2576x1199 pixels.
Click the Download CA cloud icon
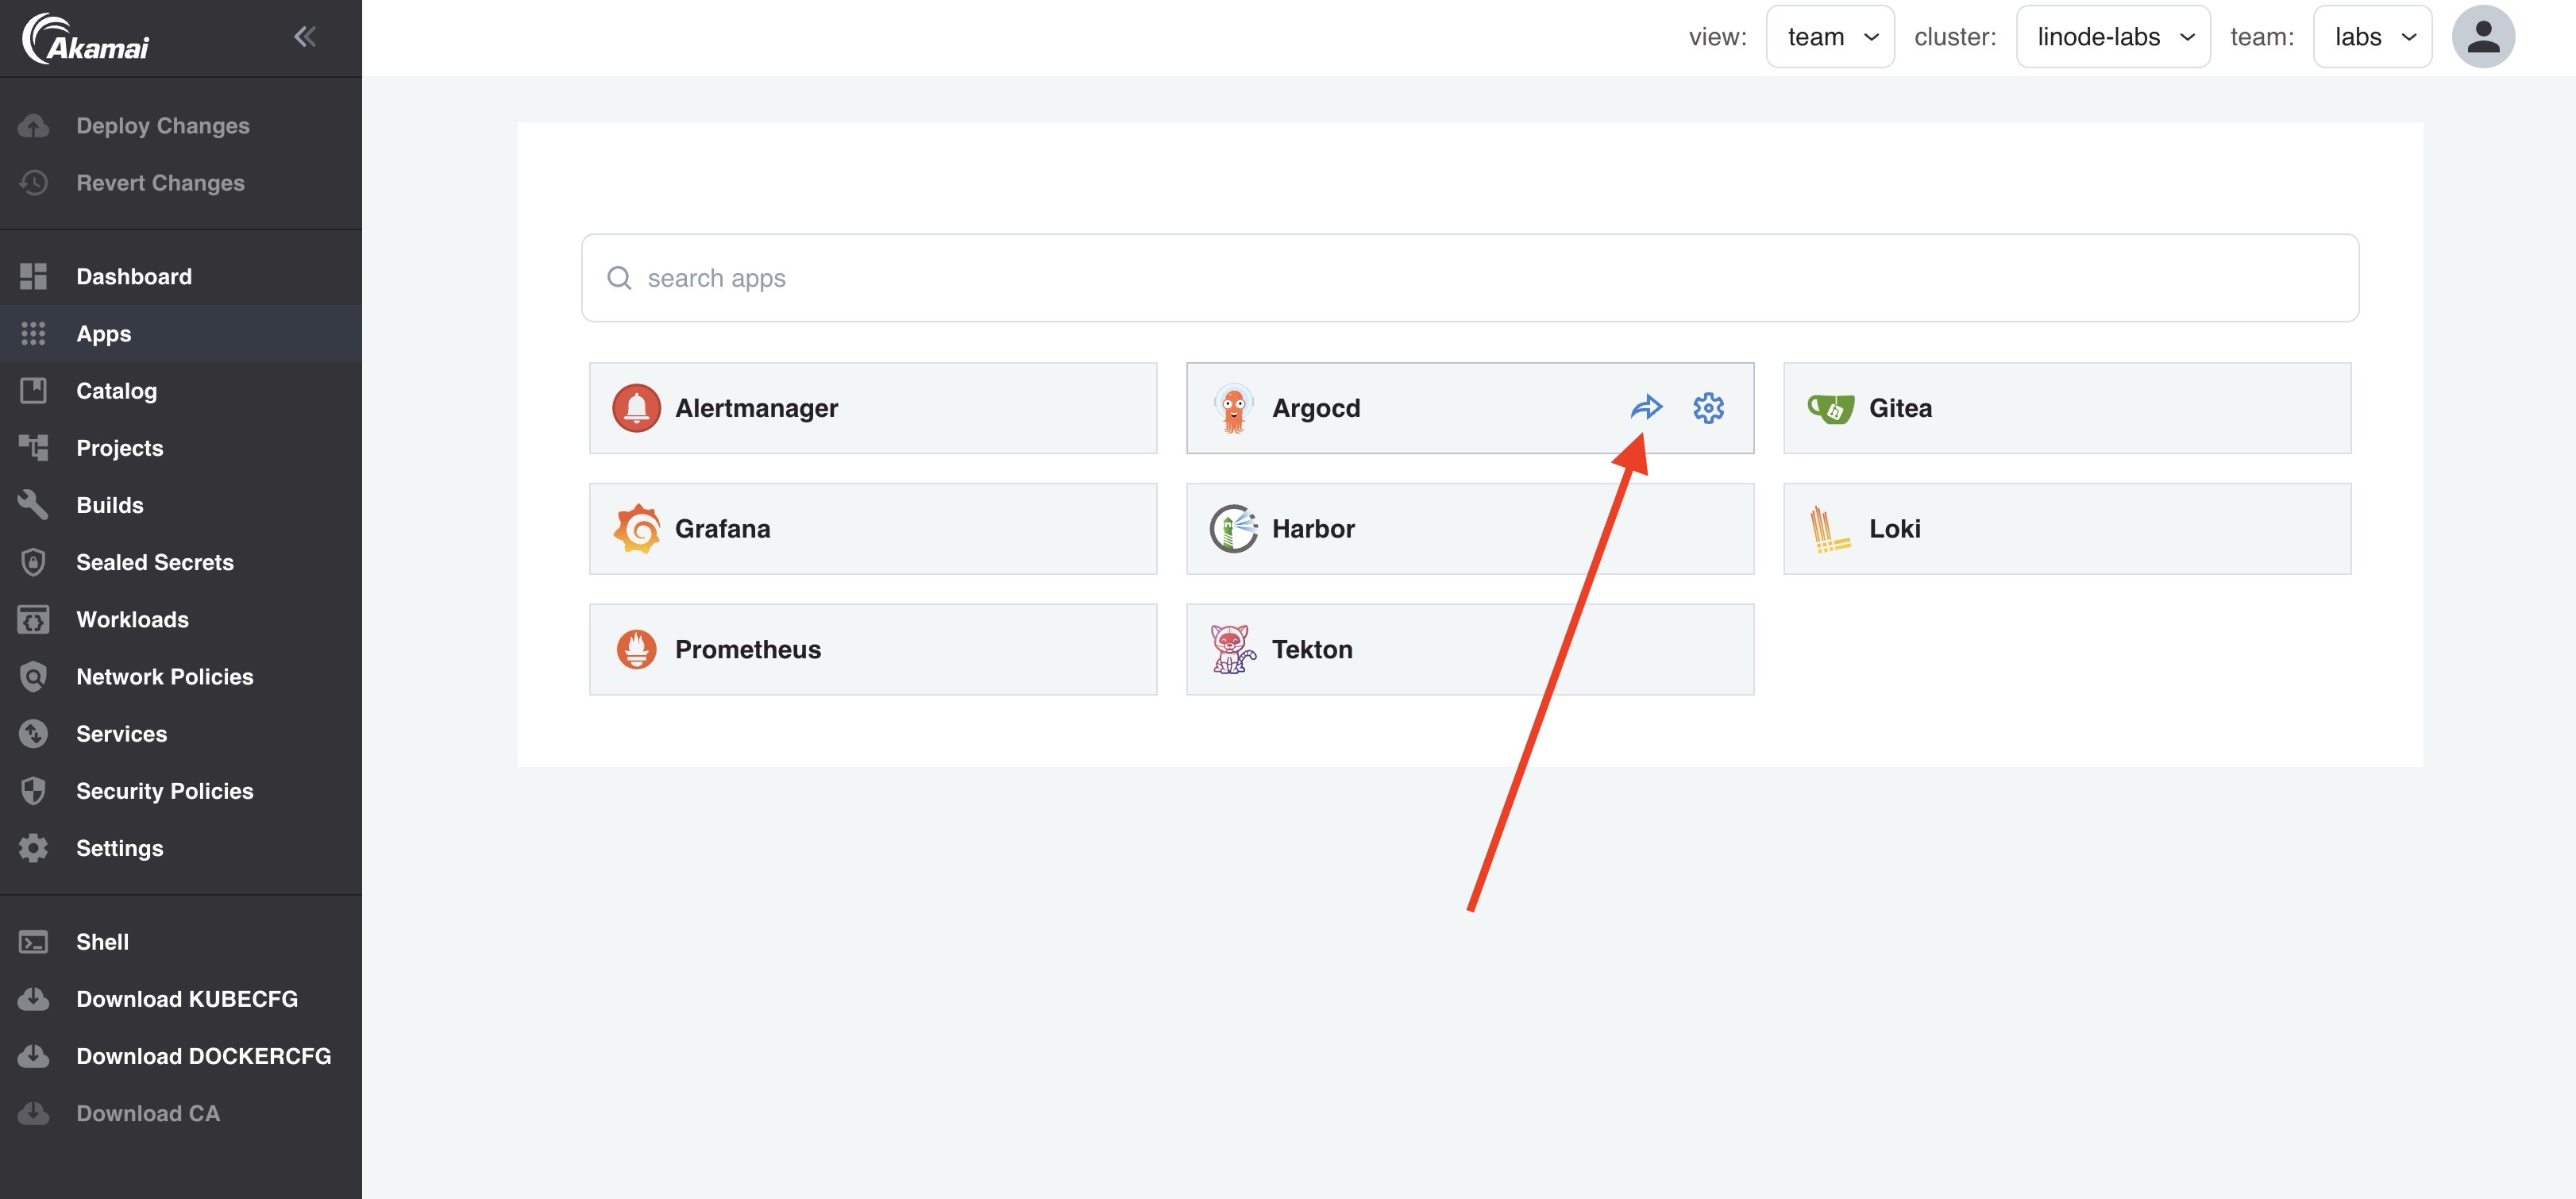[33, 1113]
